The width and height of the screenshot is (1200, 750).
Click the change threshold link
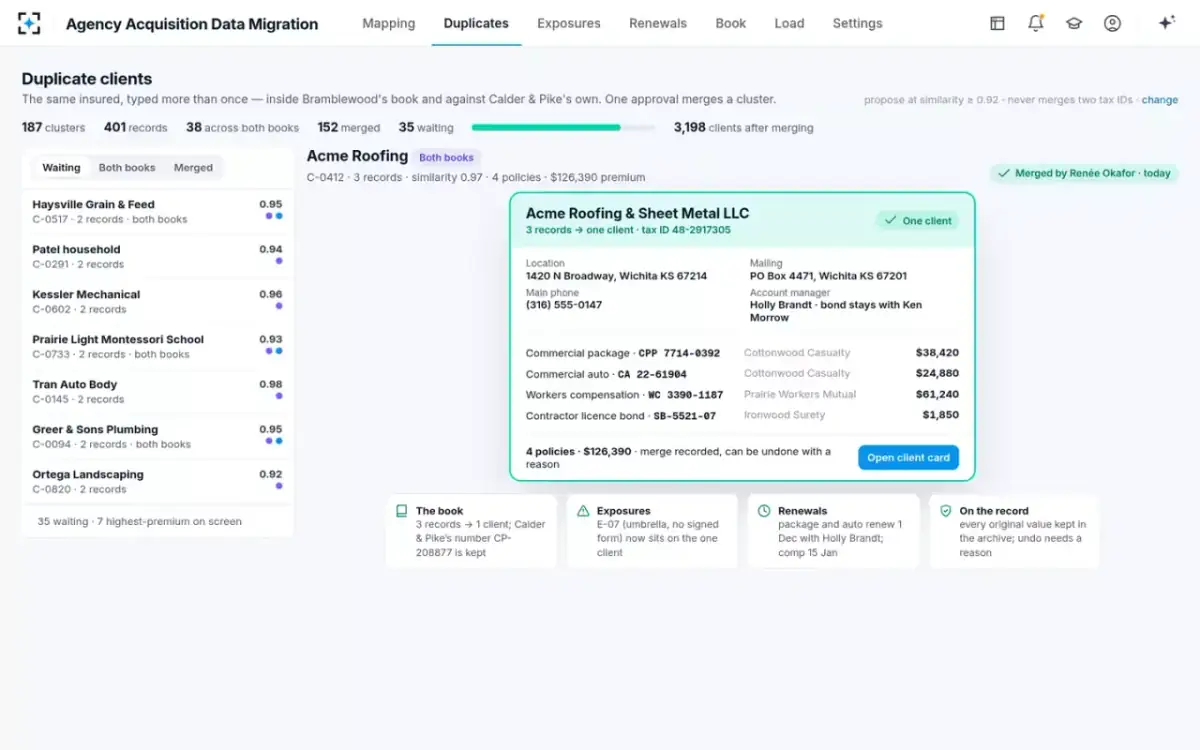point(1160,100)
